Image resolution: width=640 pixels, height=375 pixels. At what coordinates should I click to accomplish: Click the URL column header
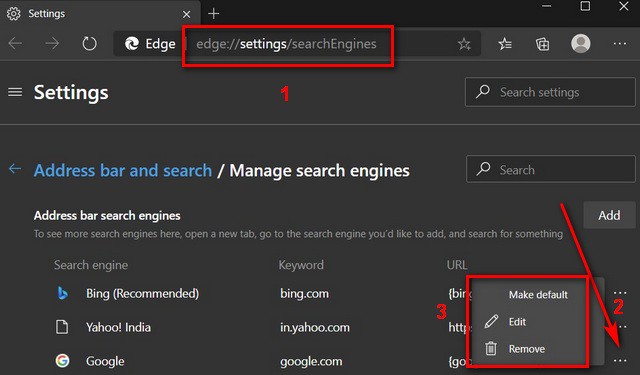[457, 265]
